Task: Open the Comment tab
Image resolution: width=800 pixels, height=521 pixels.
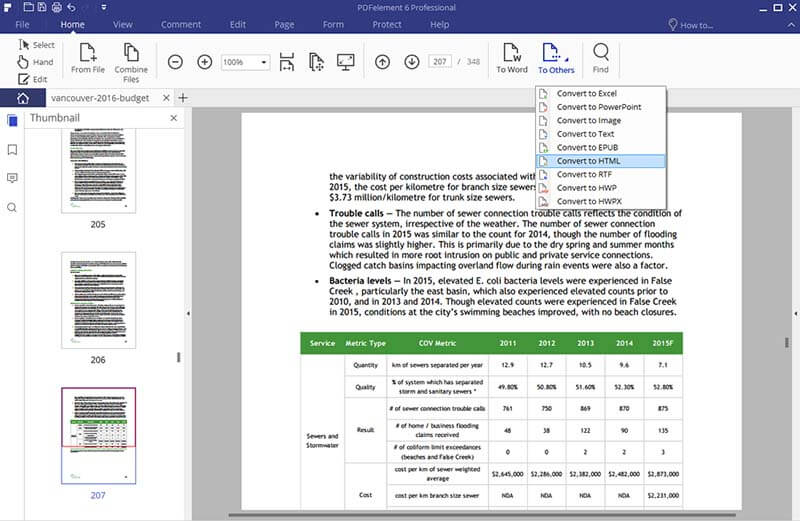Action: click(x=181, y=24)
